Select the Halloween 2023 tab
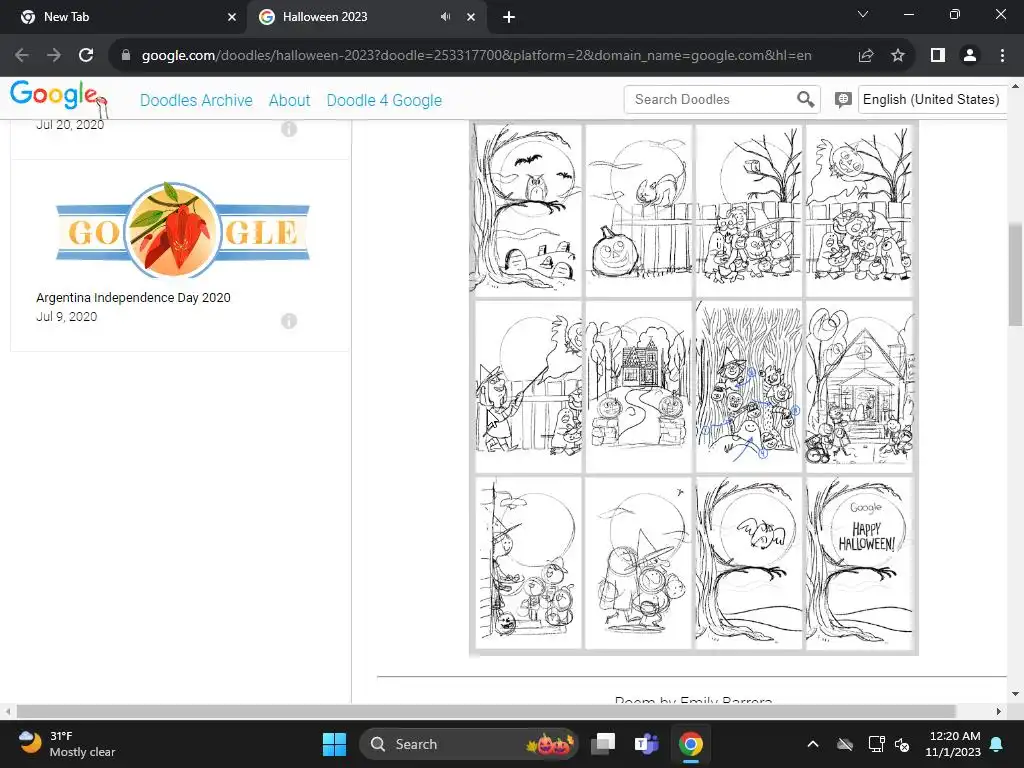This screenshot has width=1024, height=768. [367, 17]
